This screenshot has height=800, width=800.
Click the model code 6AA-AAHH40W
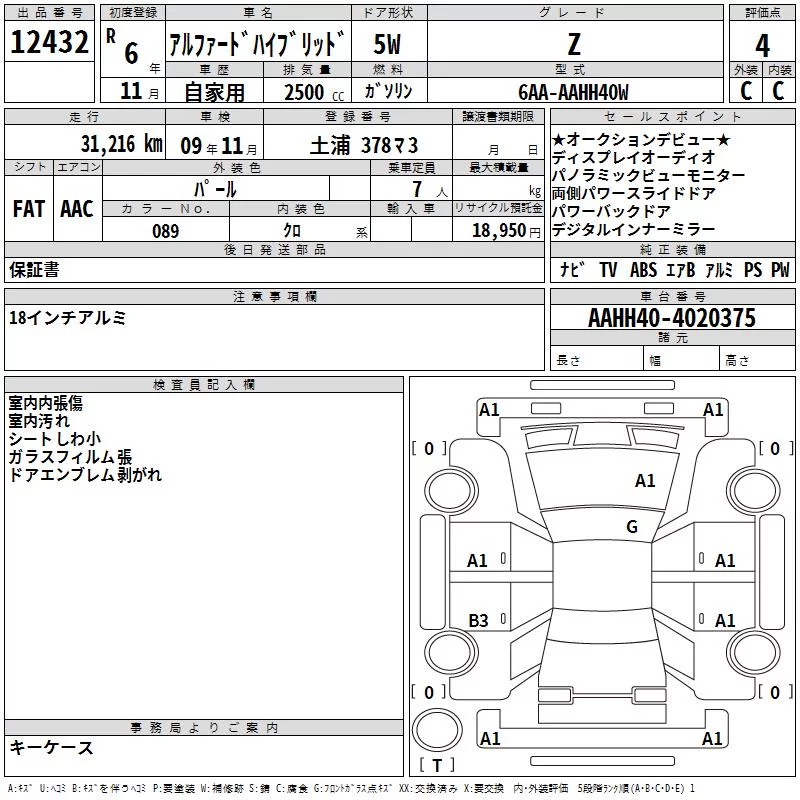tap(573, 92)
